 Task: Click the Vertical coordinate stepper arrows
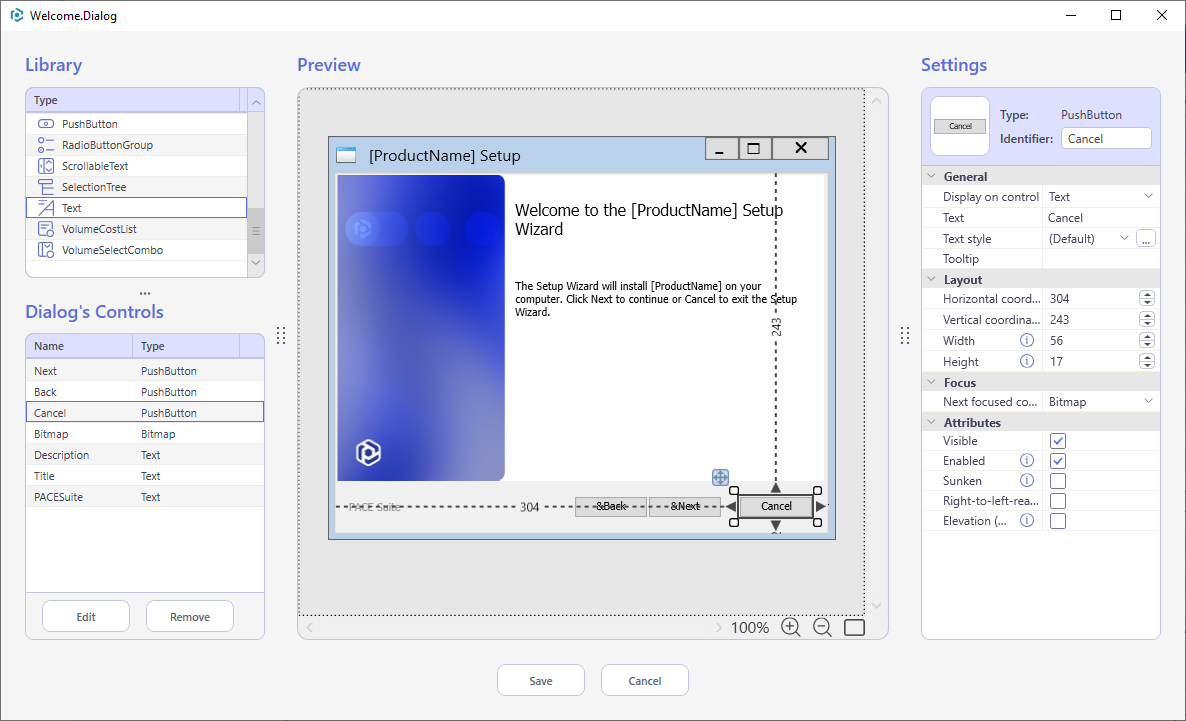[x=1147, y=319]
